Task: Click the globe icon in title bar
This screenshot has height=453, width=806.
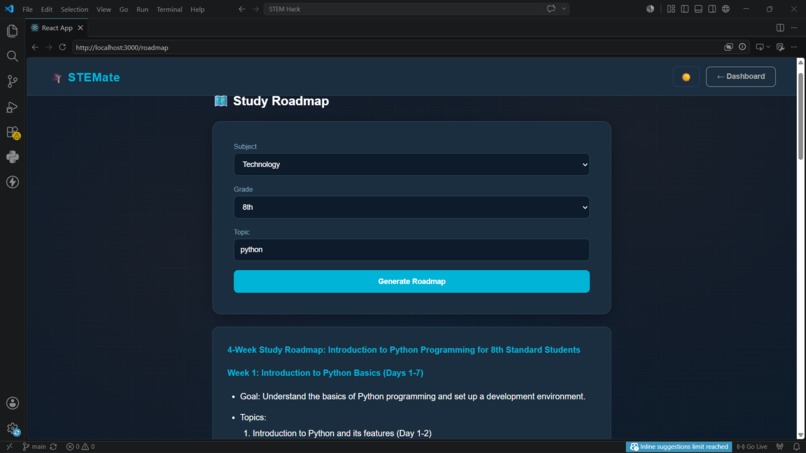Action: pos(725,9)
